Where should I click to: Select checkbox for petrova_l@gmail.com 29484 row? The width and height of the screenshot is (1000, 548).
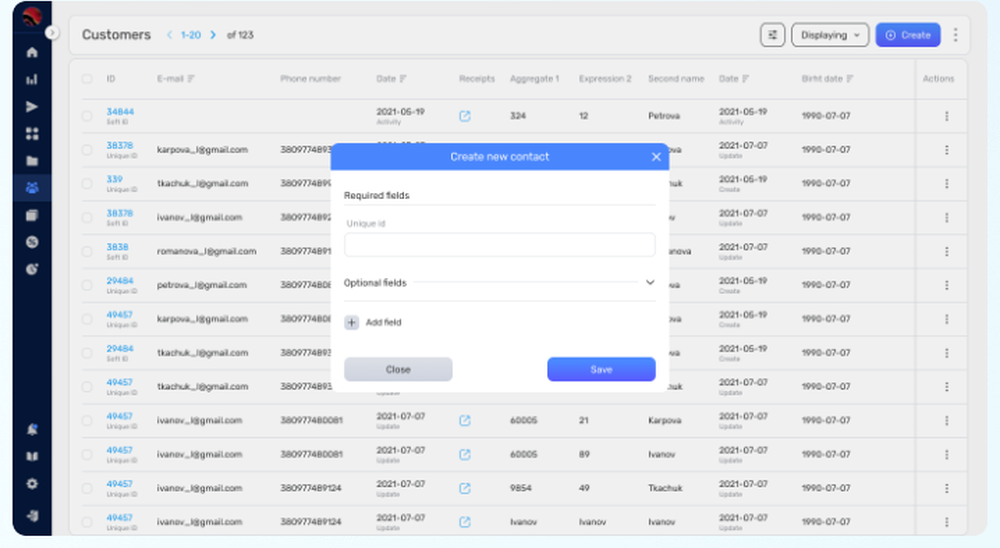pos(87,285)
